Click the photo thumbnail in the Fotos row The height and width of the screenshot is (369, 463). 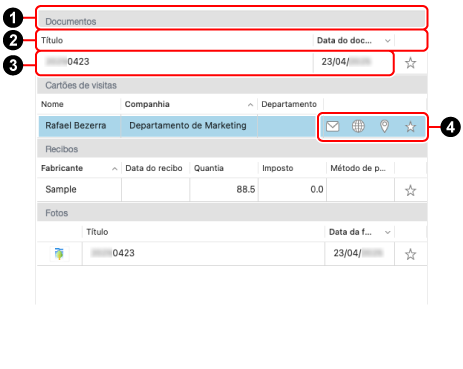59,254
